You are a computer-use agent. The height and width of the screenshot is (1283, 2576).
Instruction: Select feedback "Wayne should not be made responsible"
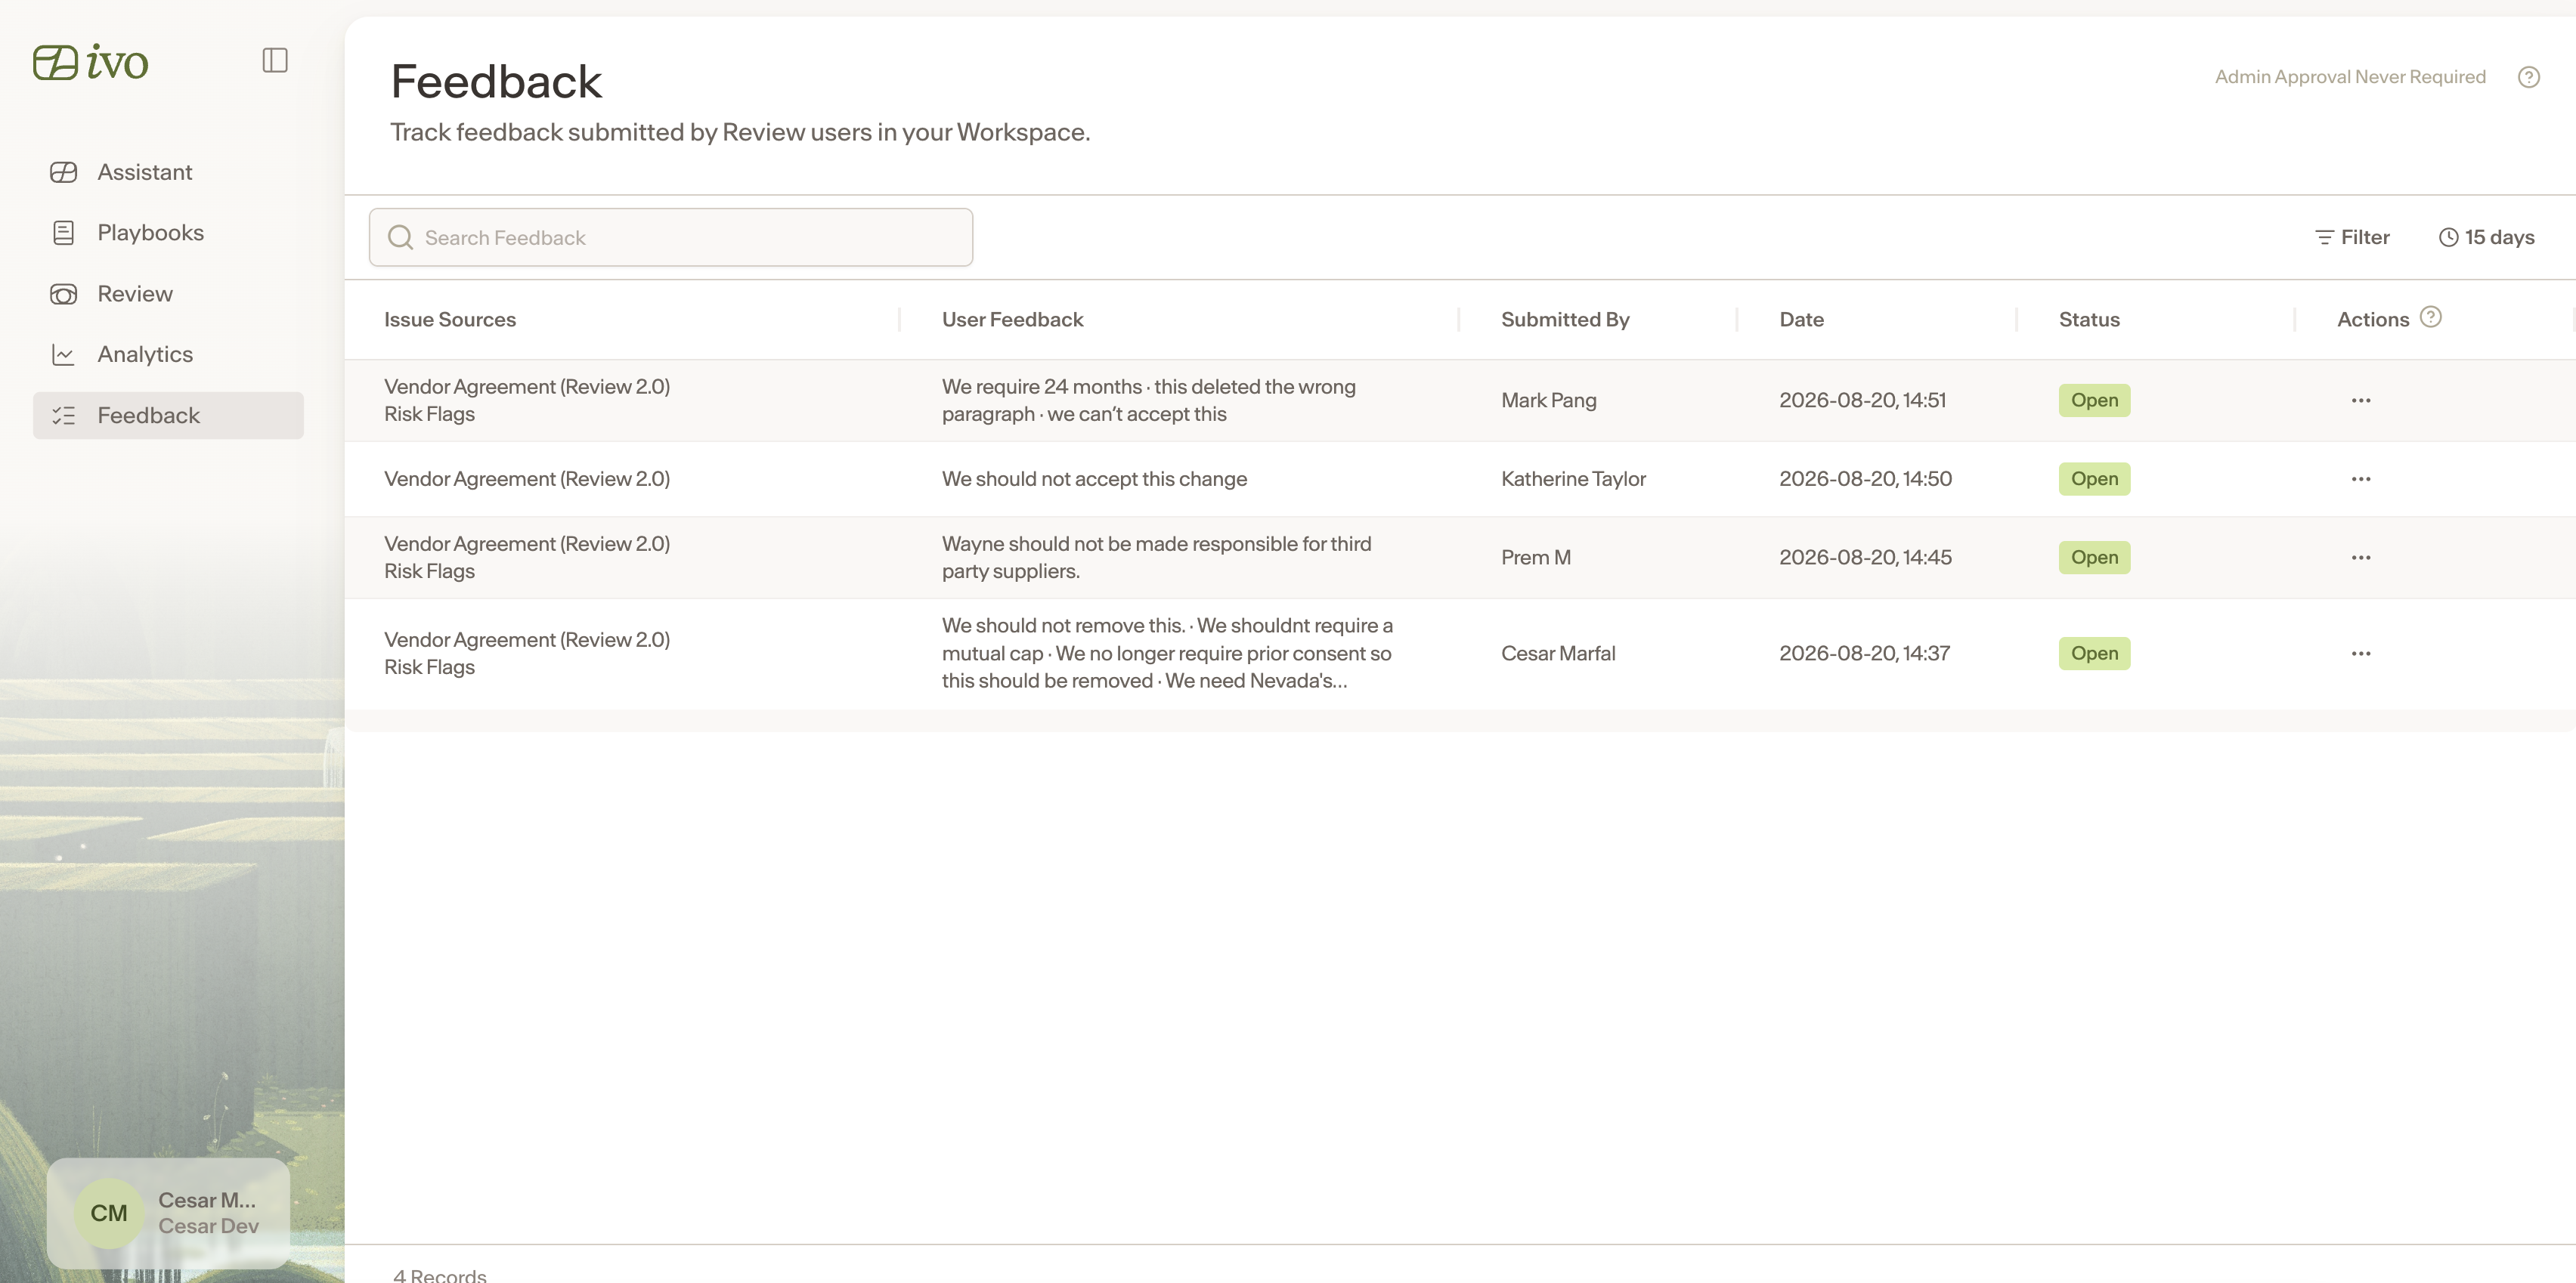[1157, 557]
